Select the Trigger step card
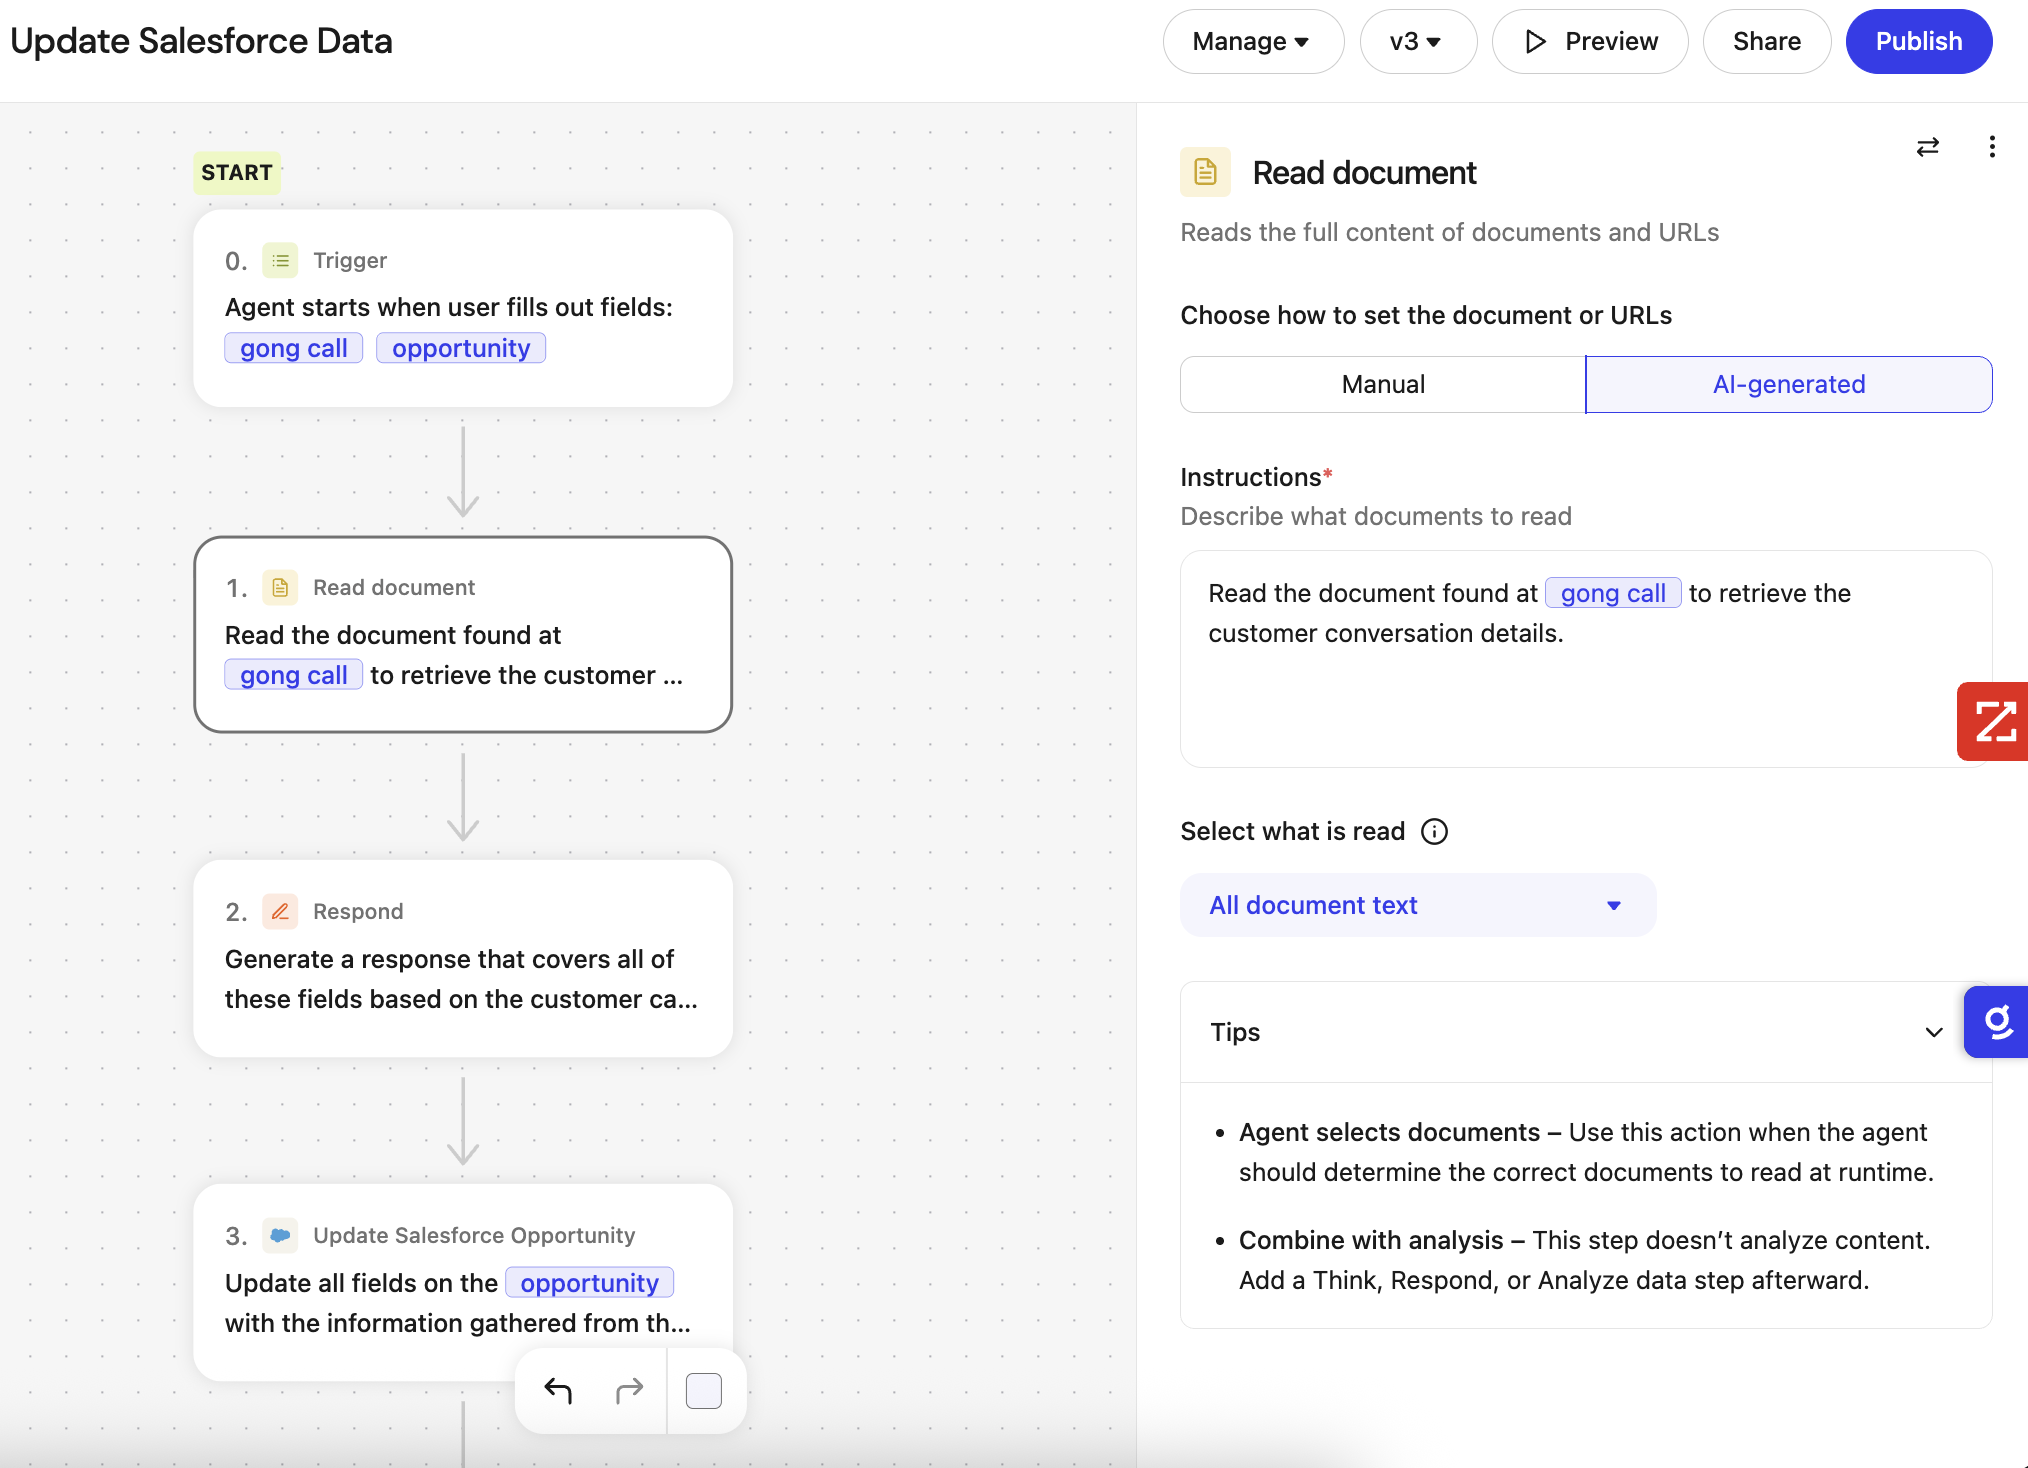The image size is (2028, 1468). [463, 308]
